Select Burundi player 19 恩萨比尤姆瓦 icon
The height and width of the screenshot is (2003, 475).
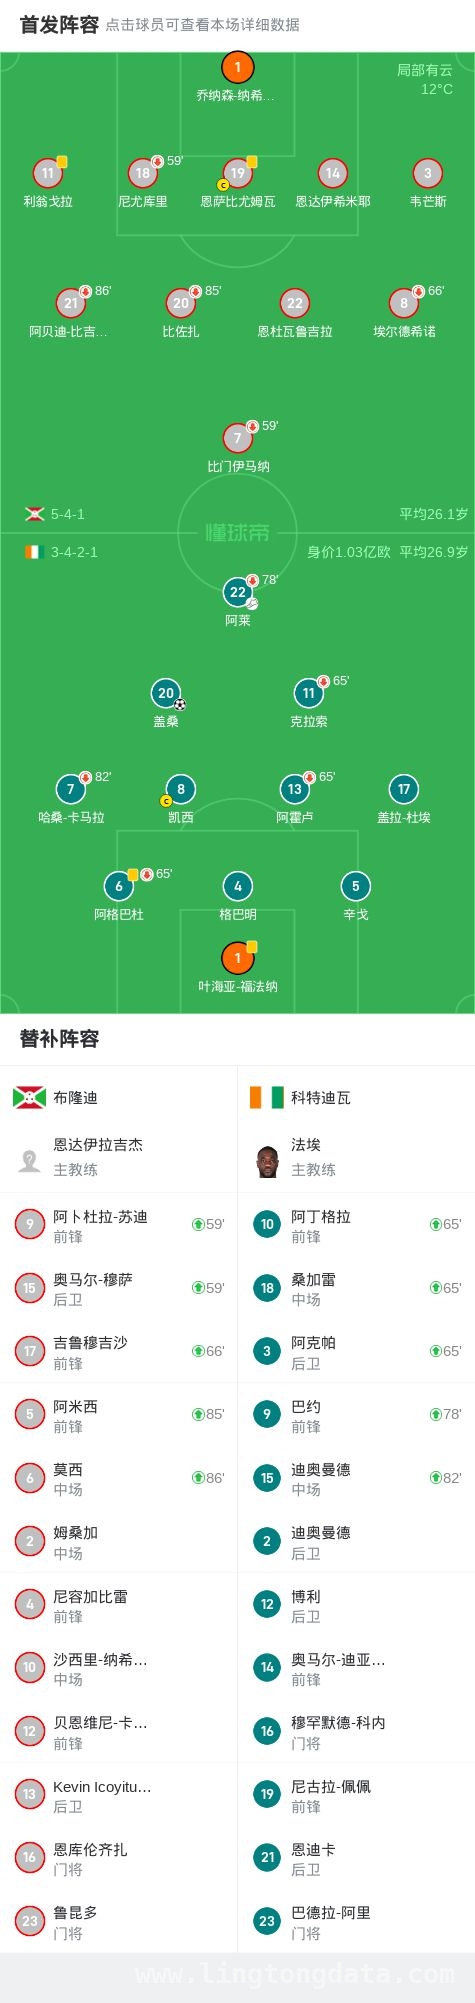[237, 173]
